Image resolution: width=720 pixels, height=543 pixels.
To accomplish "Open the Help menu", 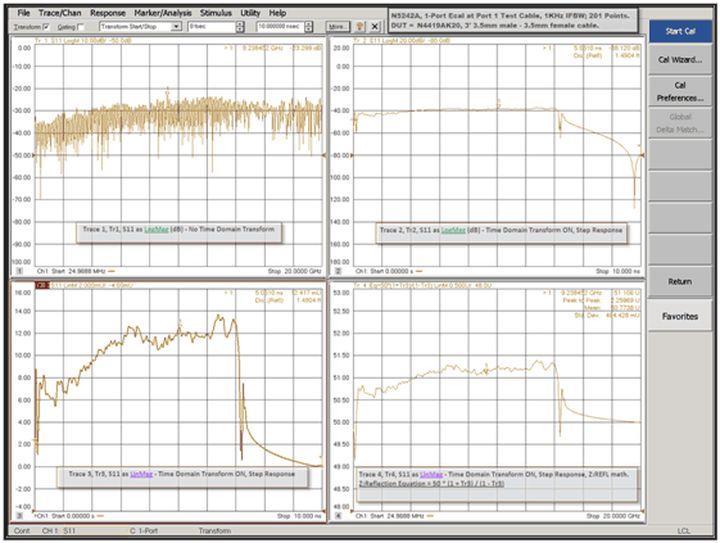I will (x=277, y=13).
